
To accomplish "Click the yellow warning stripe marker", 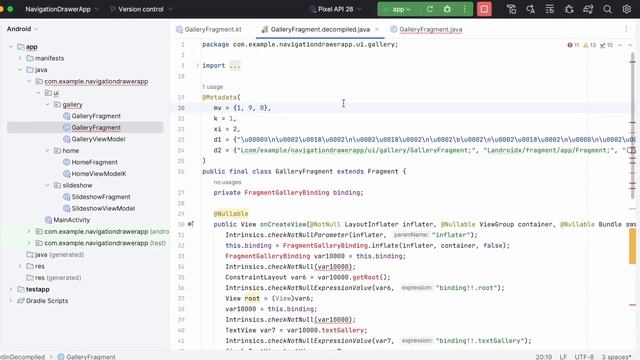I will click(632, 246).
